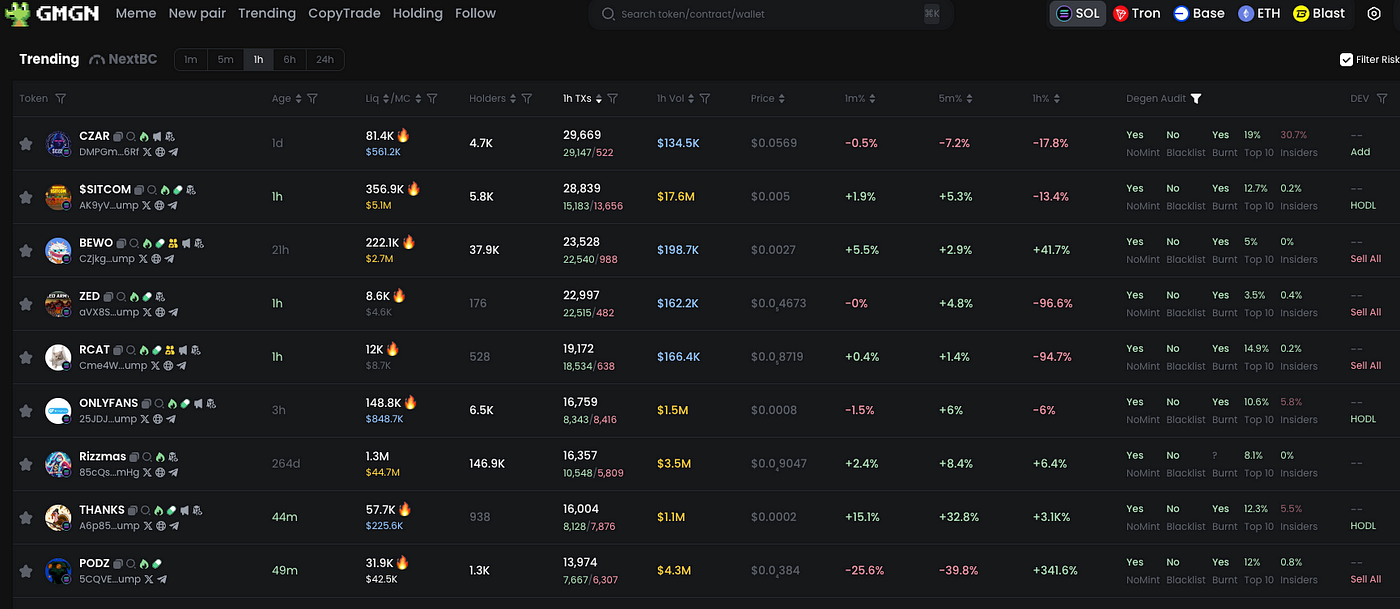
Task: Open $SITCOM's website globe icon
Action: point(159,205)
